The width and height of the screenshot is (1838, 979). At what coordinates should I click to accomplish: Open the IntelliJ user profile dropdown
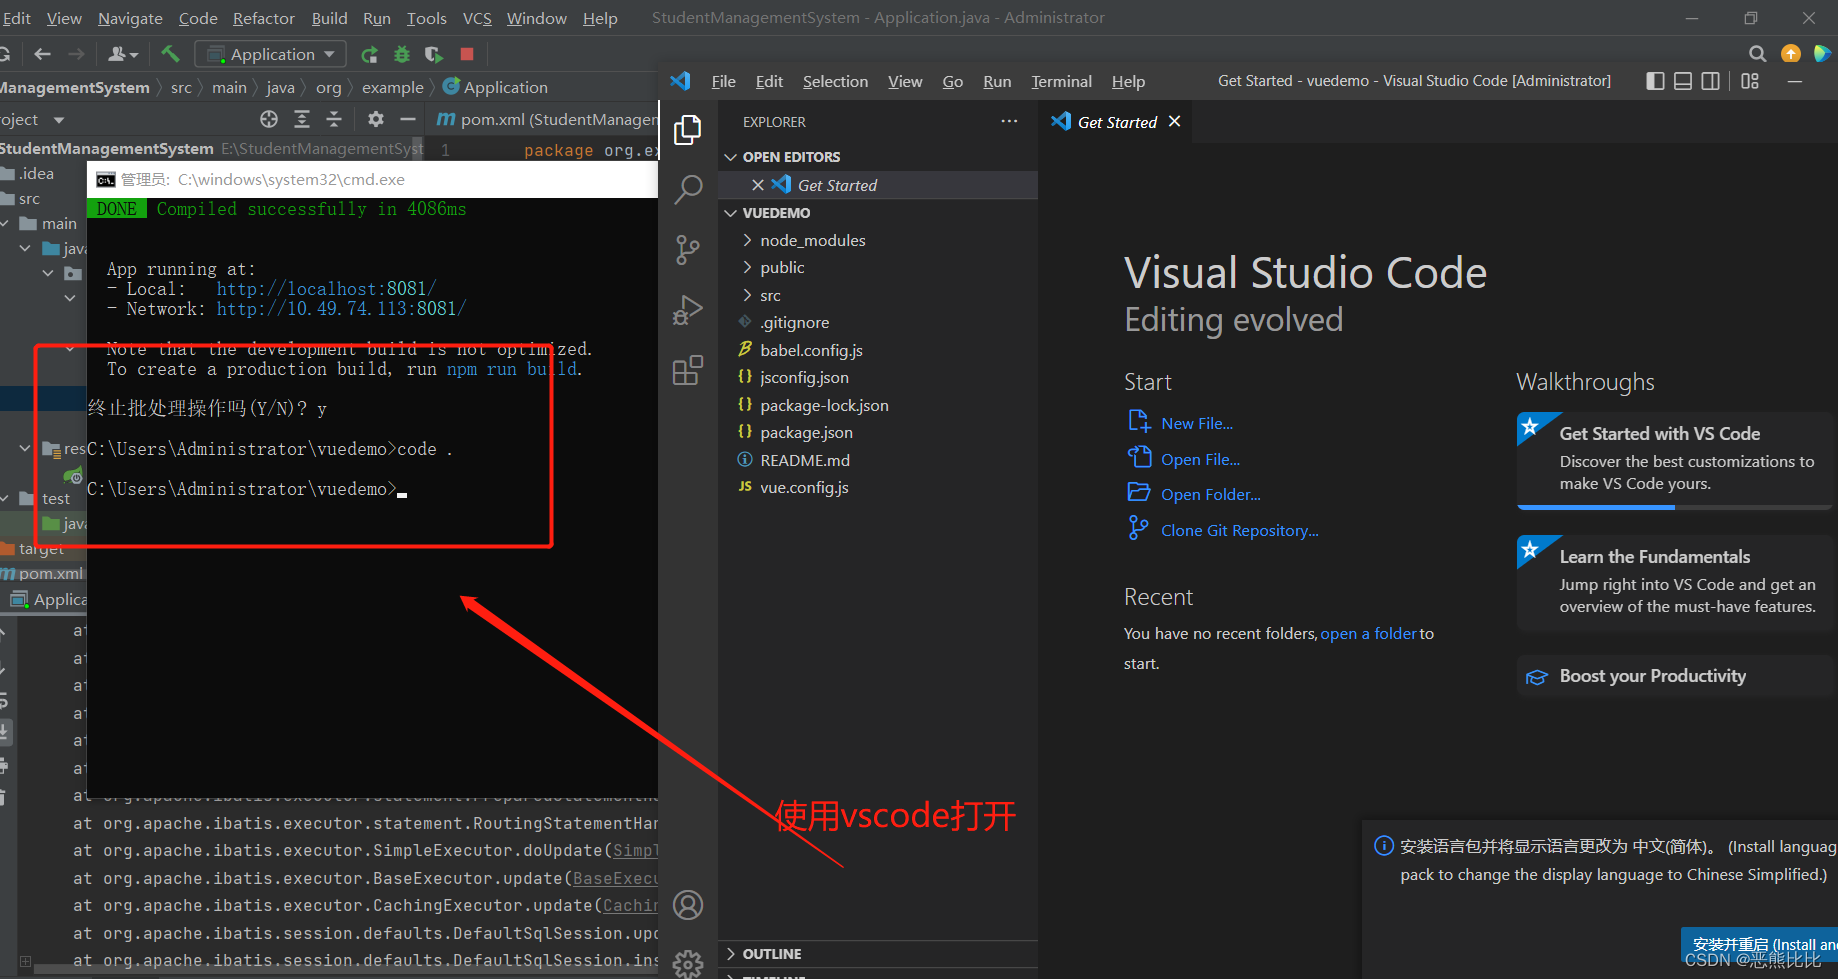(123, 54)
